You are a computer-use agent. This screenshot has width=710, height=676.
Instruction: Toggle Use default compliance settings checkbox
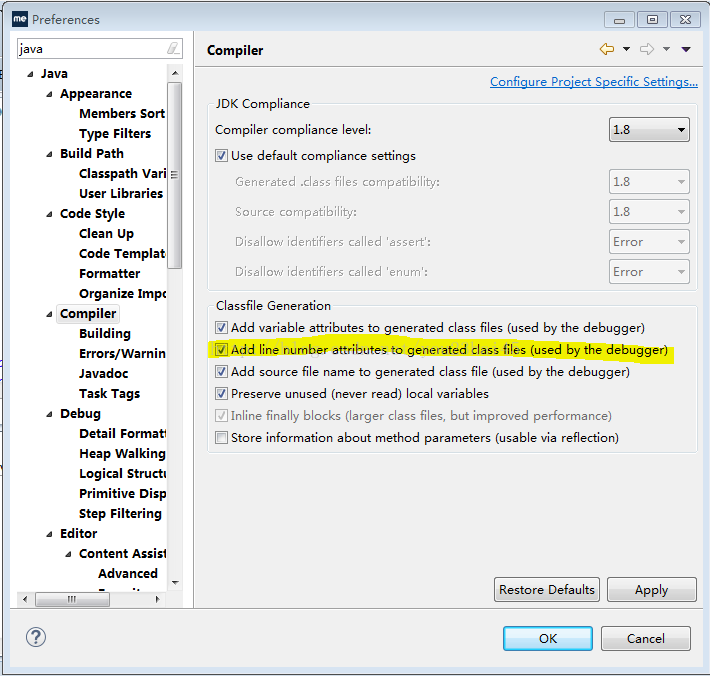coord(221,156)
